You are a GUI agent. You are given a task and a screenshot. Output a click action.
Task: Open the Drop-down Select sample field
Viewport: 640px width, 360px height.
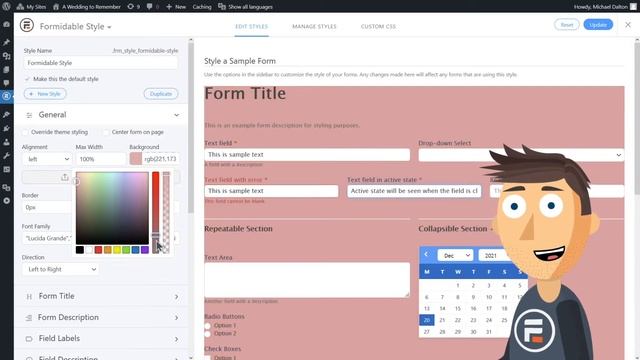521,155
